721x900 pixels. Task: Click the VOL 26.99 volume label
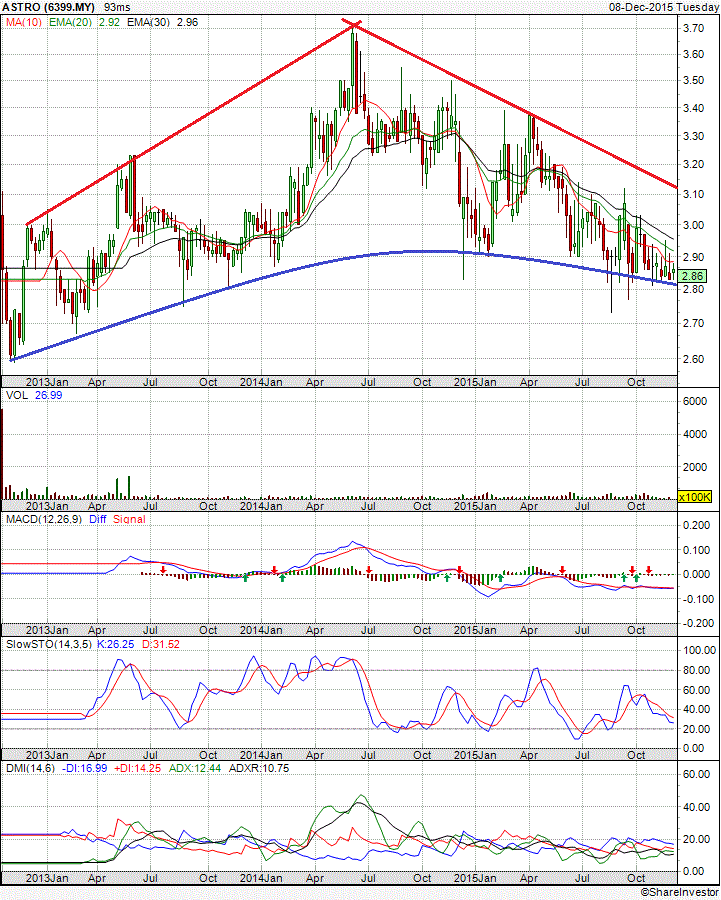[x=34, y=395]
